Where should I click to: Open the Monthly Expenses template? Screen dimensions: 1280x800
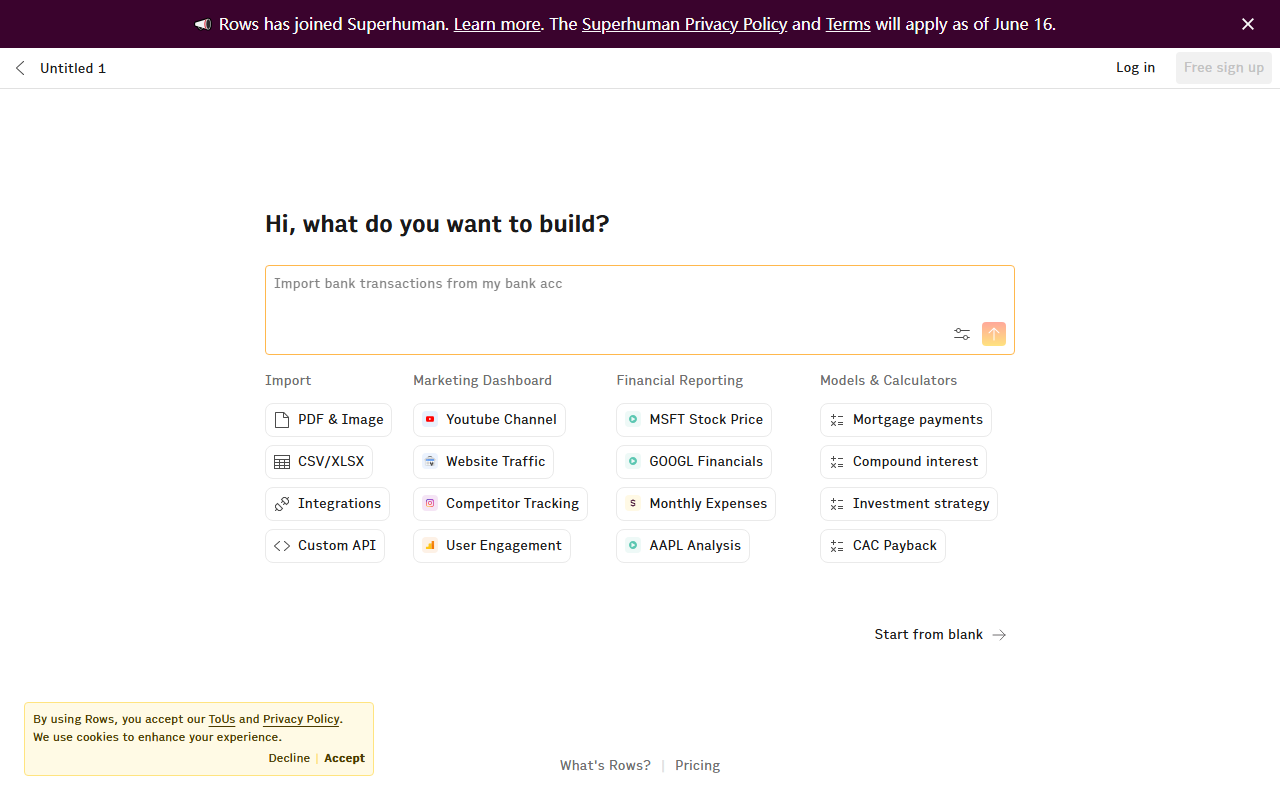click(696, 504)
